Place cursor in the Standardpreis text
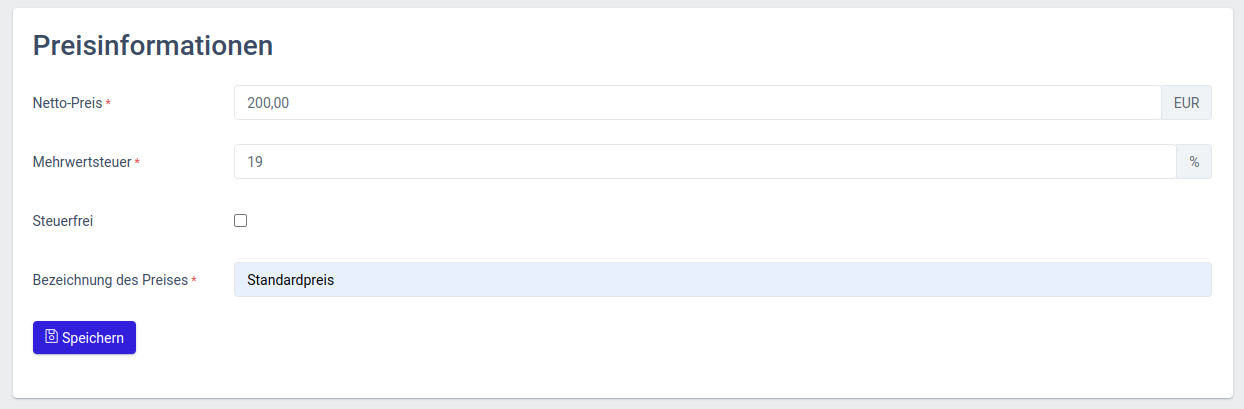Screen dimensions: 1244x409 (290, 280)
